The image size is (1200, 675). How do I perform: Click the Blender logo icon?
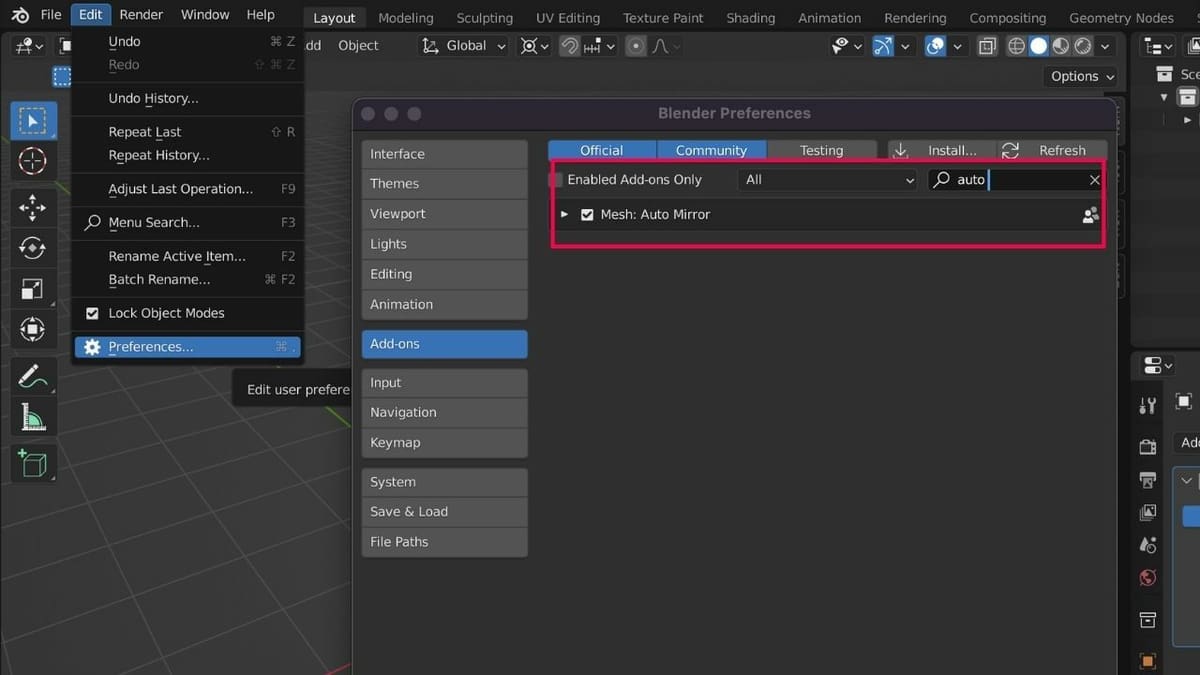click(x=20, y=15)
